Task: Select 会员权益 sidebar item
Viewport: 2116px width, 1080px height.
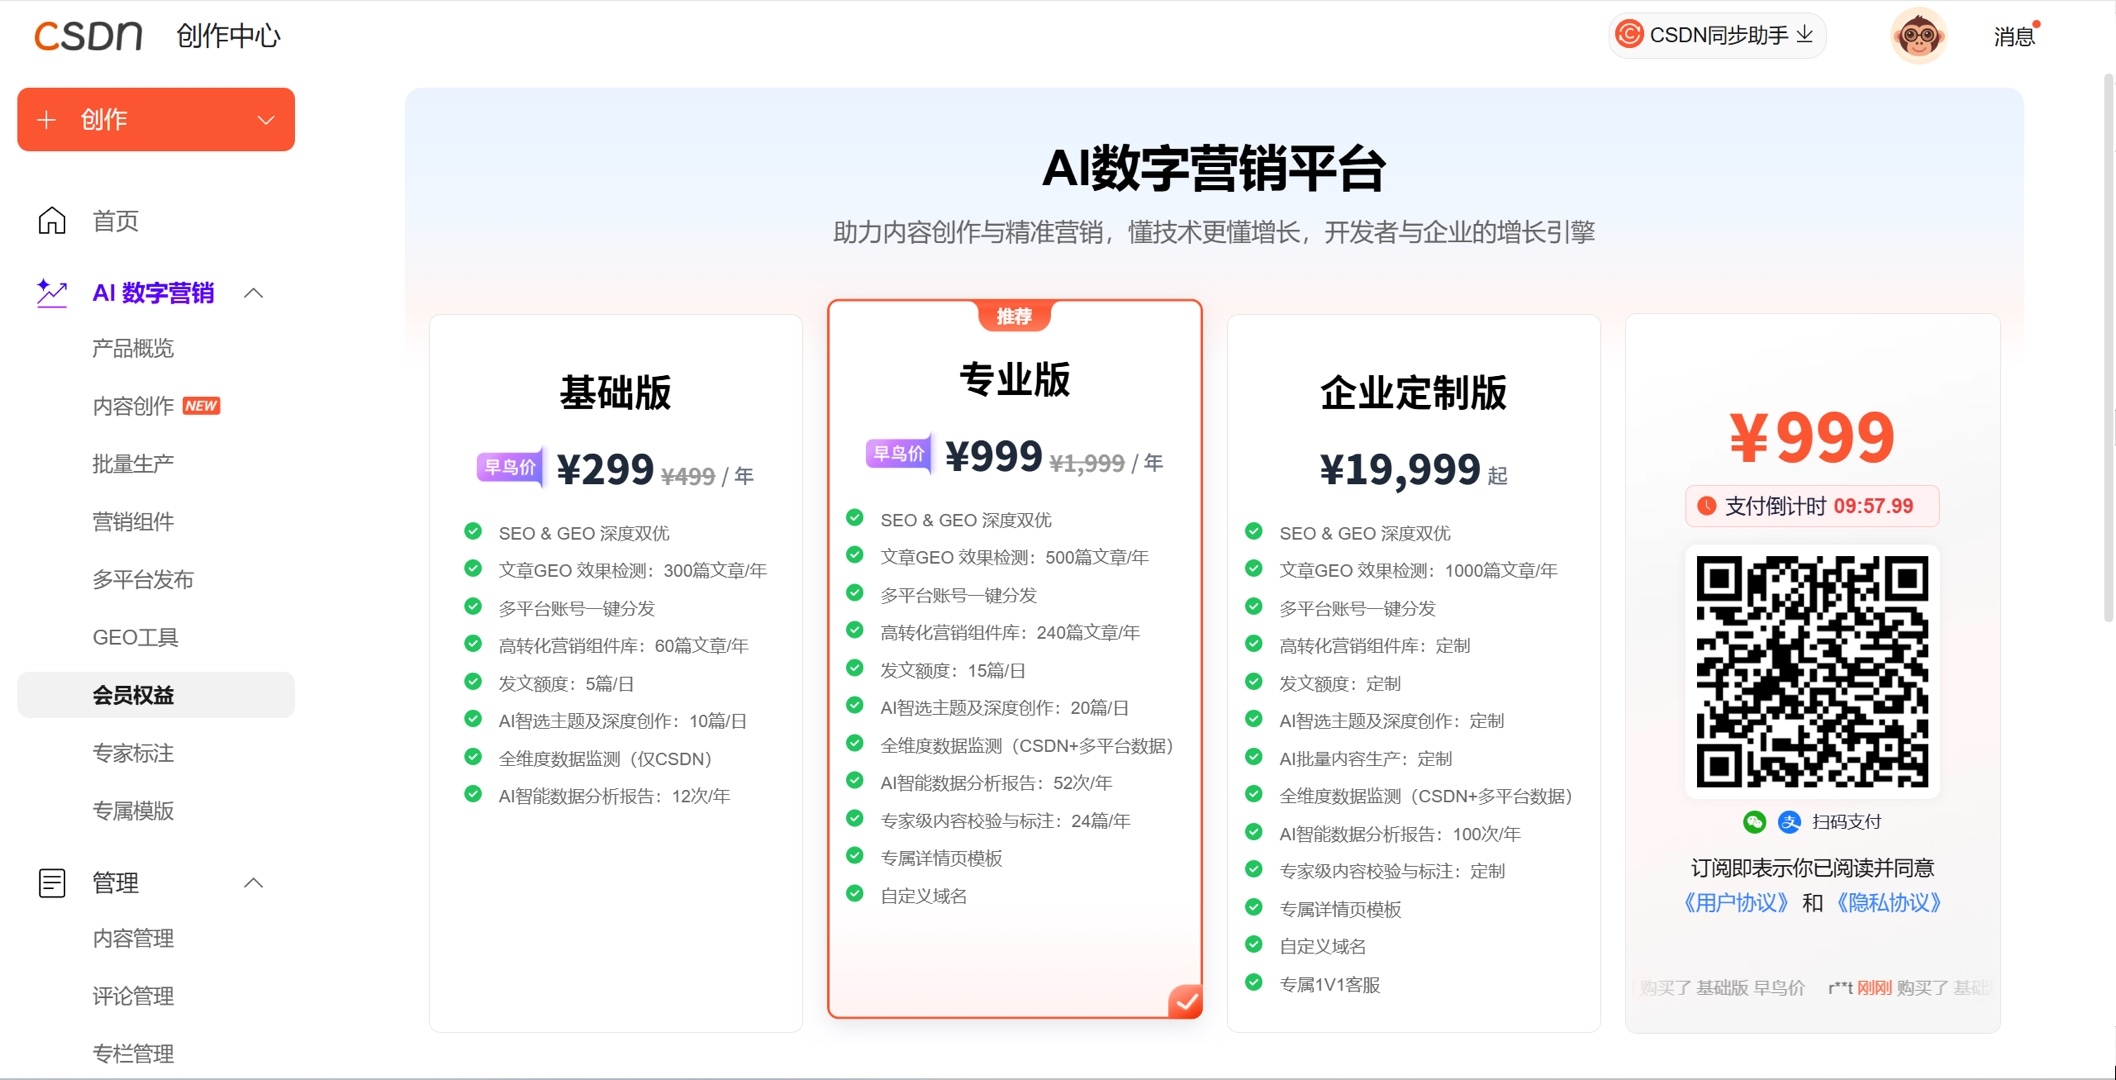Action: coord(155,695)
